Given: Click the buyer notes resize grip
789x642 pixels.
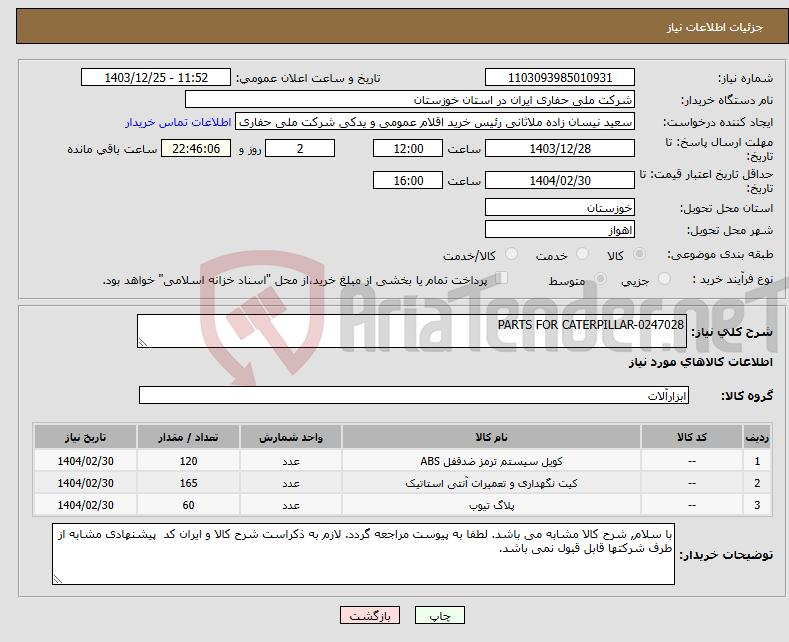Looking at the screenshot, I should coord(58,579).
